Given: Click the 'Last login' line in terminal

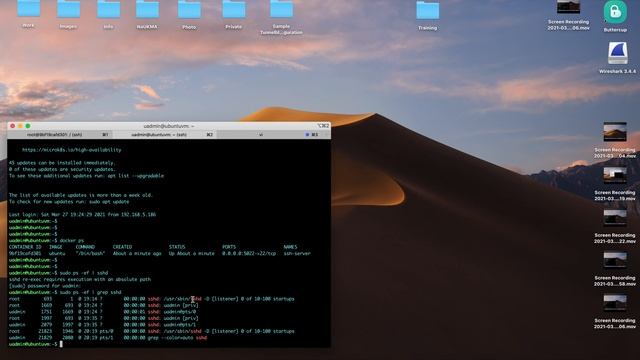Looking at the screenshot, I should pos(82,214).
